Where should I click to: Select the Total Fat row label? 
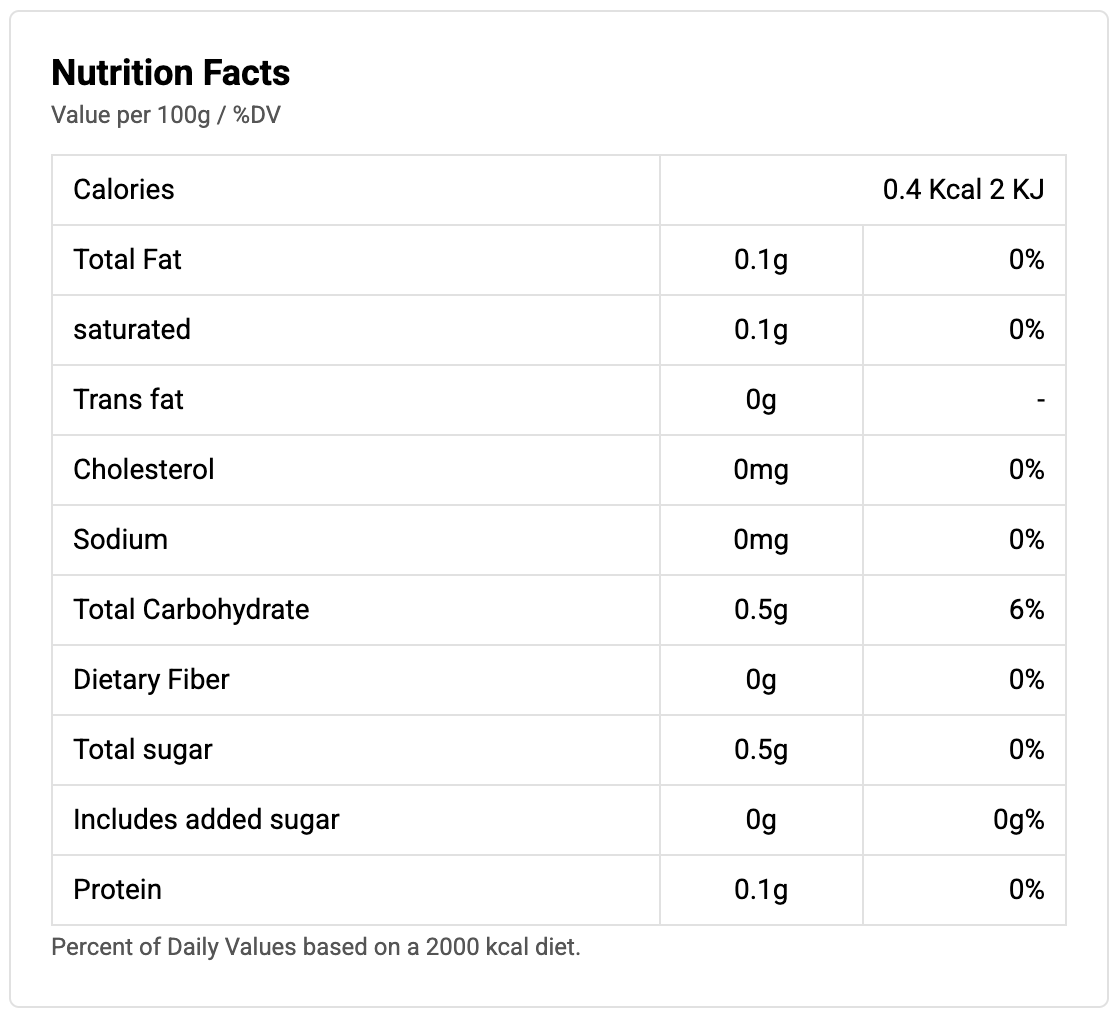click(x=128, y=260)
